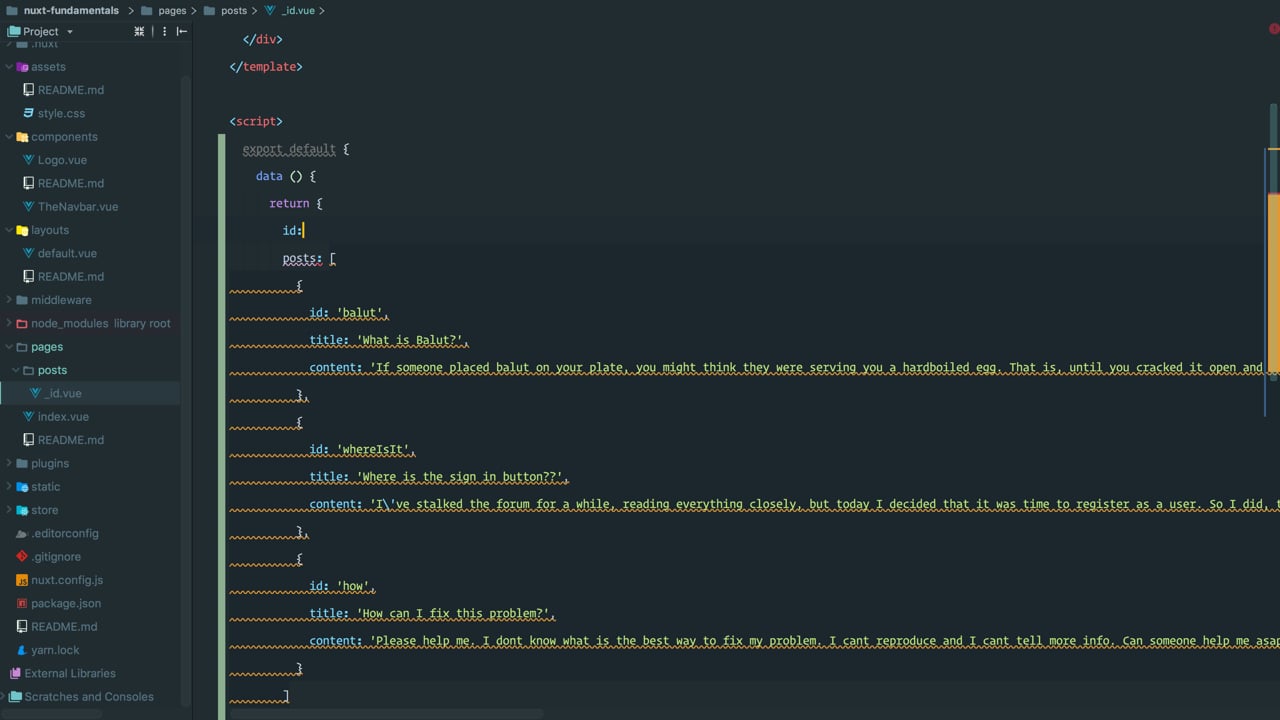Expand the store folder
The height and width of the screenshot is (720, 1280).
pyautogui.click(x=9, y=510)
